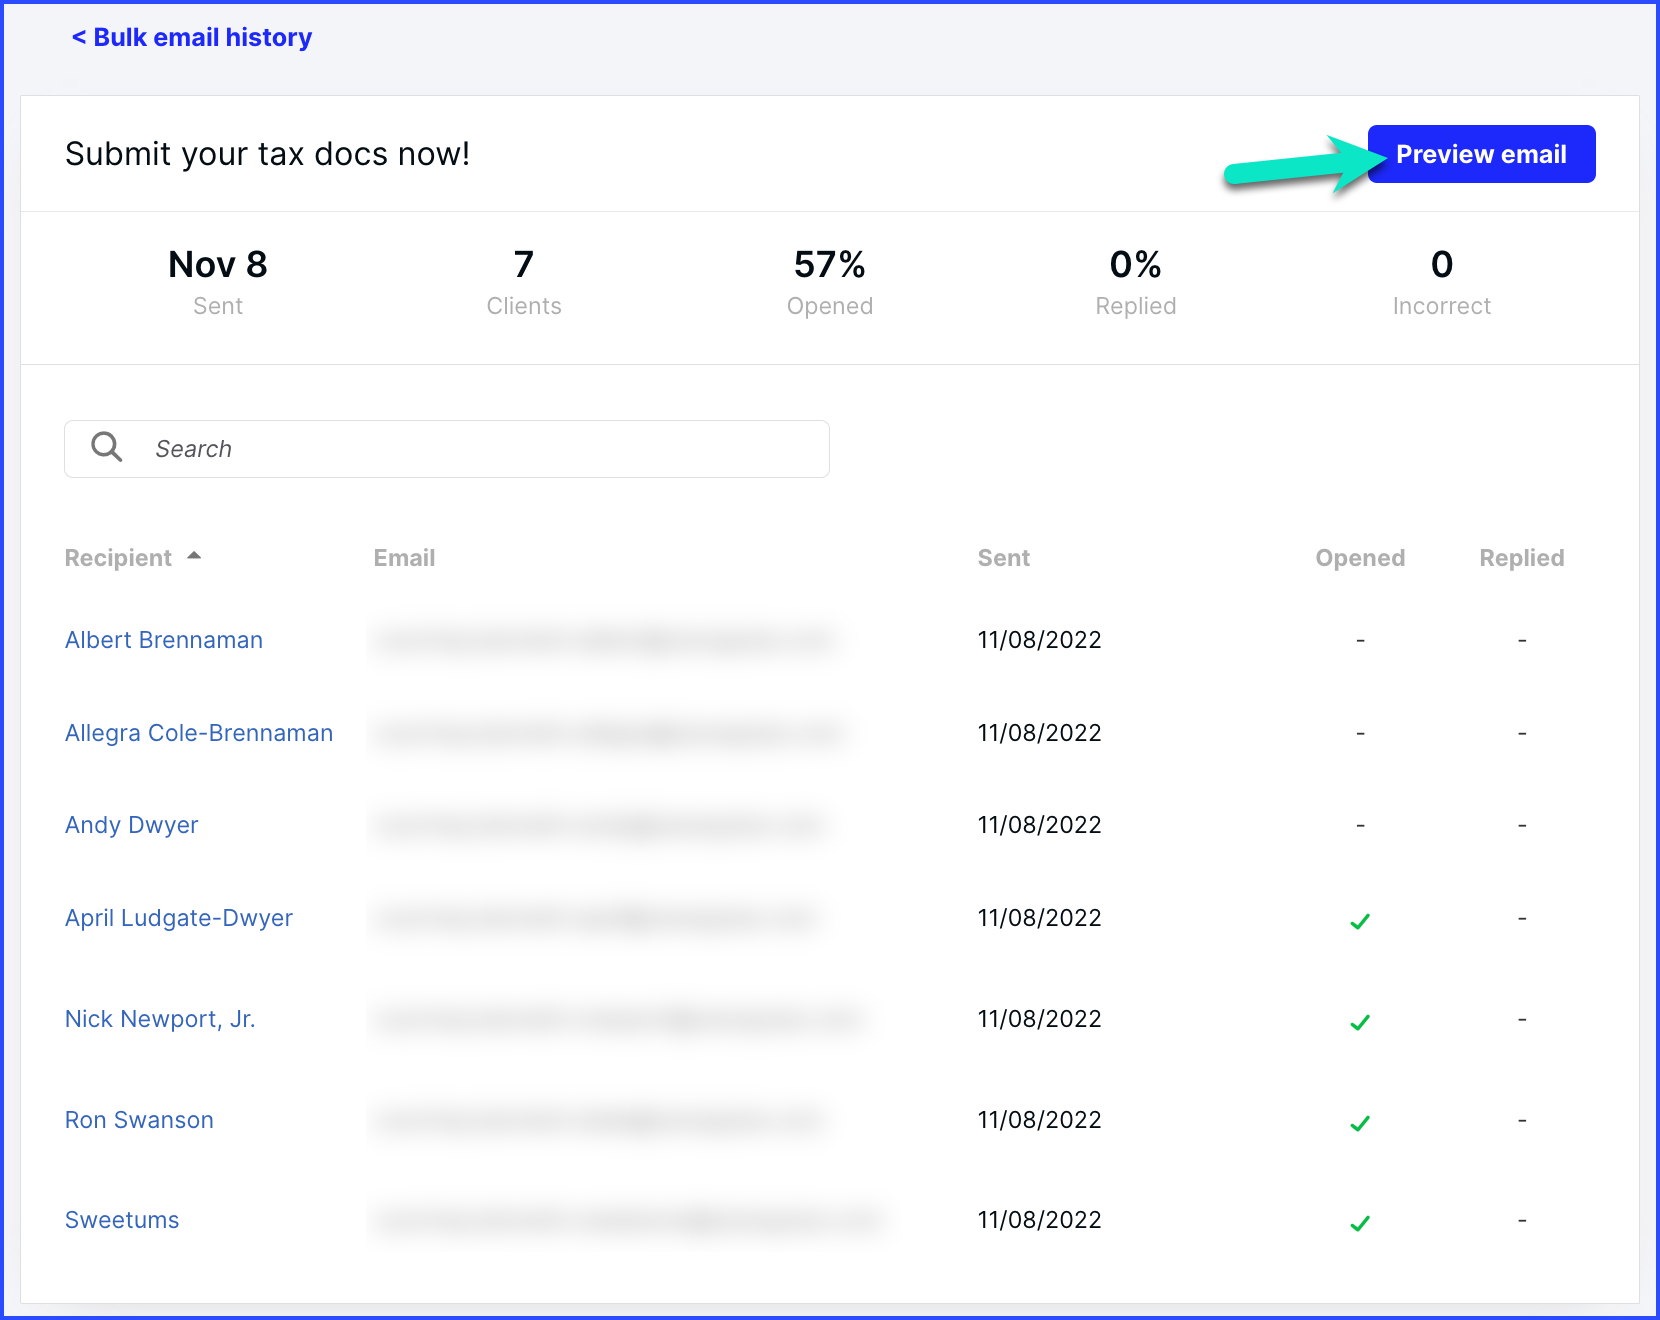Click the blurred email of Albert Brennaman

(604, 640)
